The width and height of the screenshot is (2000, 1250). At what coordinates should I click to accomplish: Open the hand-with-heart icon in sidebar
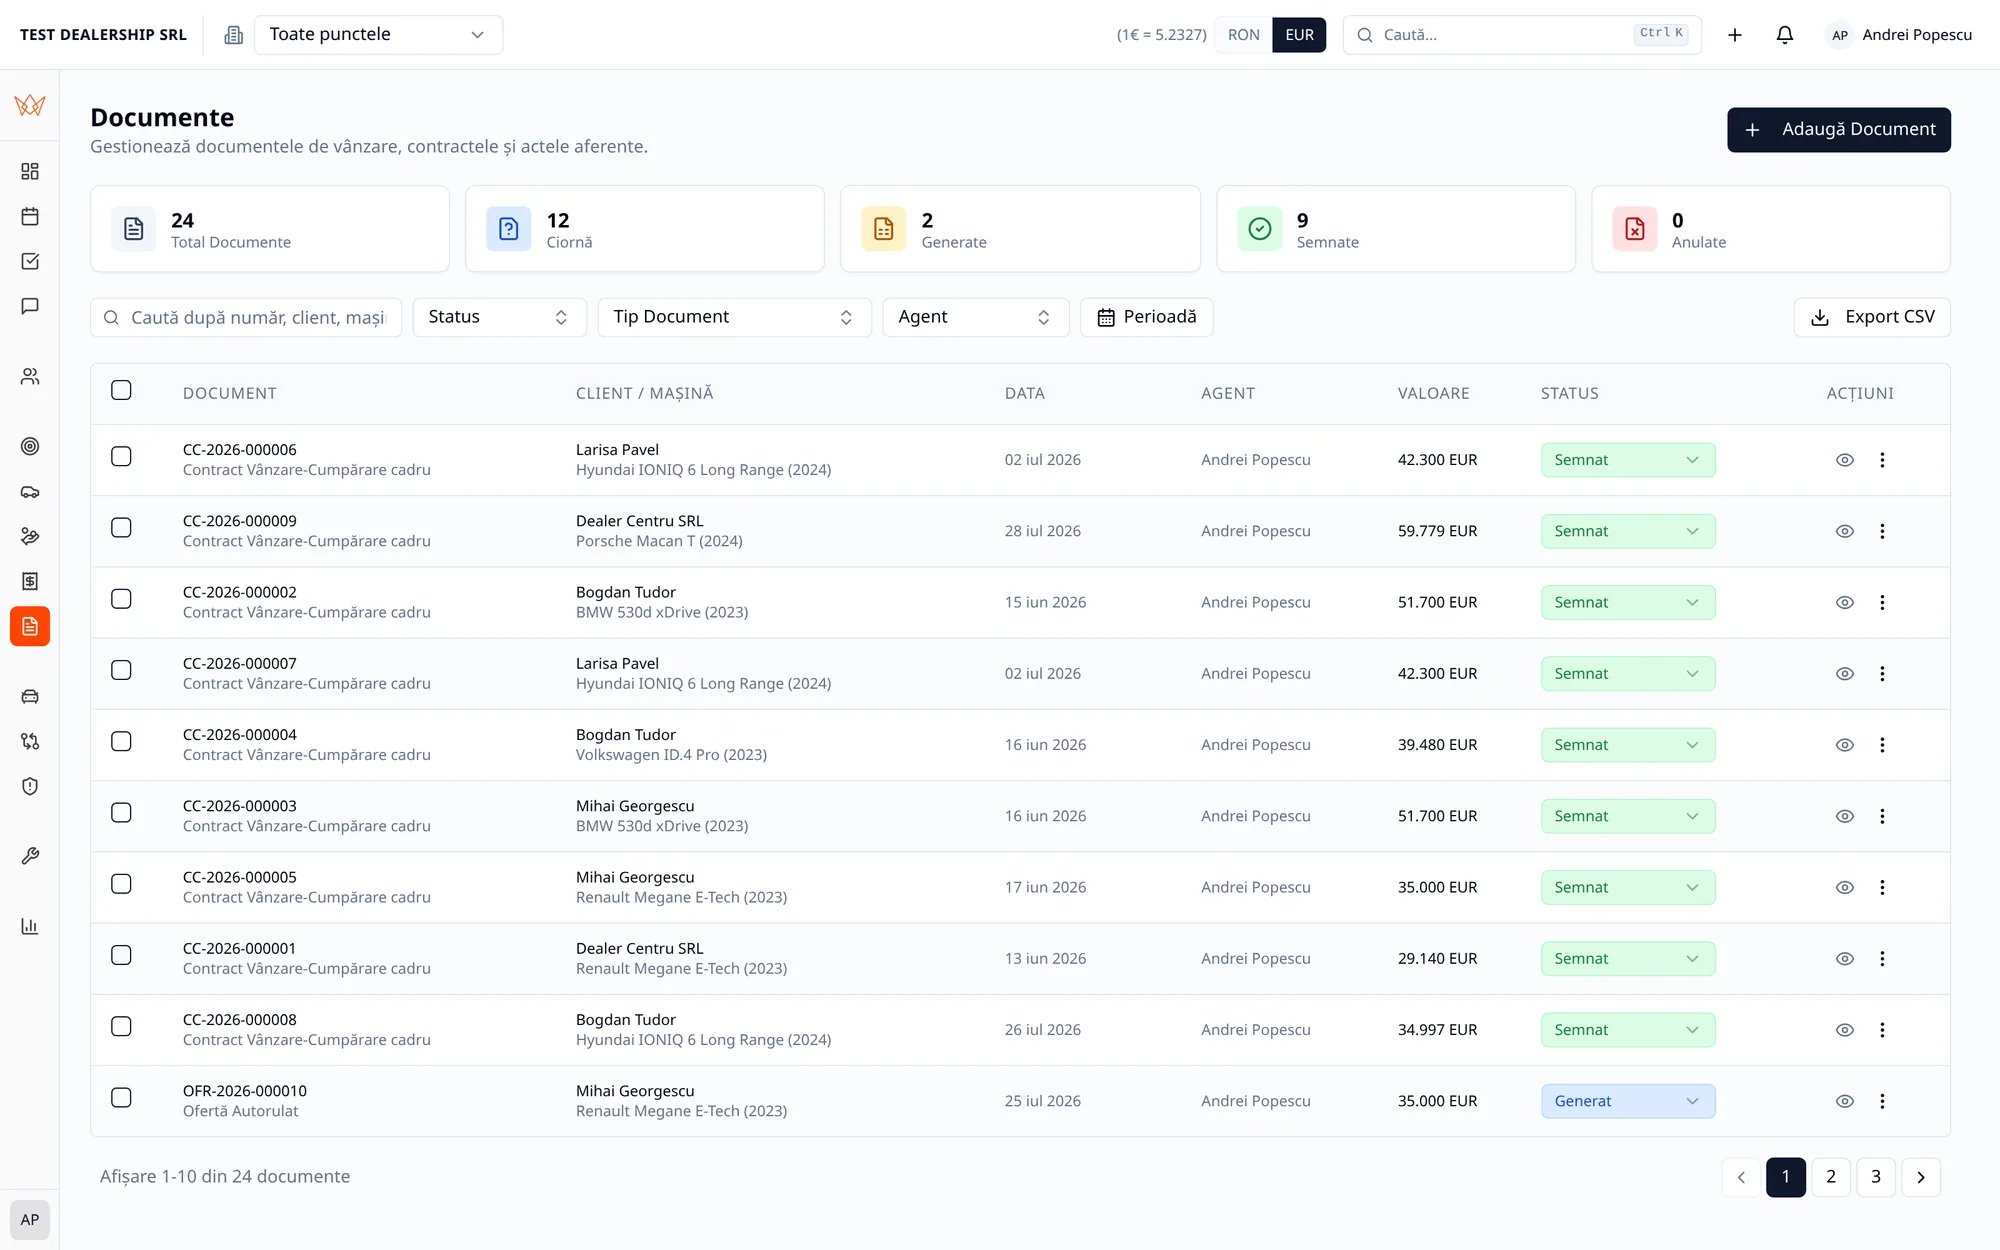point(30,536)
